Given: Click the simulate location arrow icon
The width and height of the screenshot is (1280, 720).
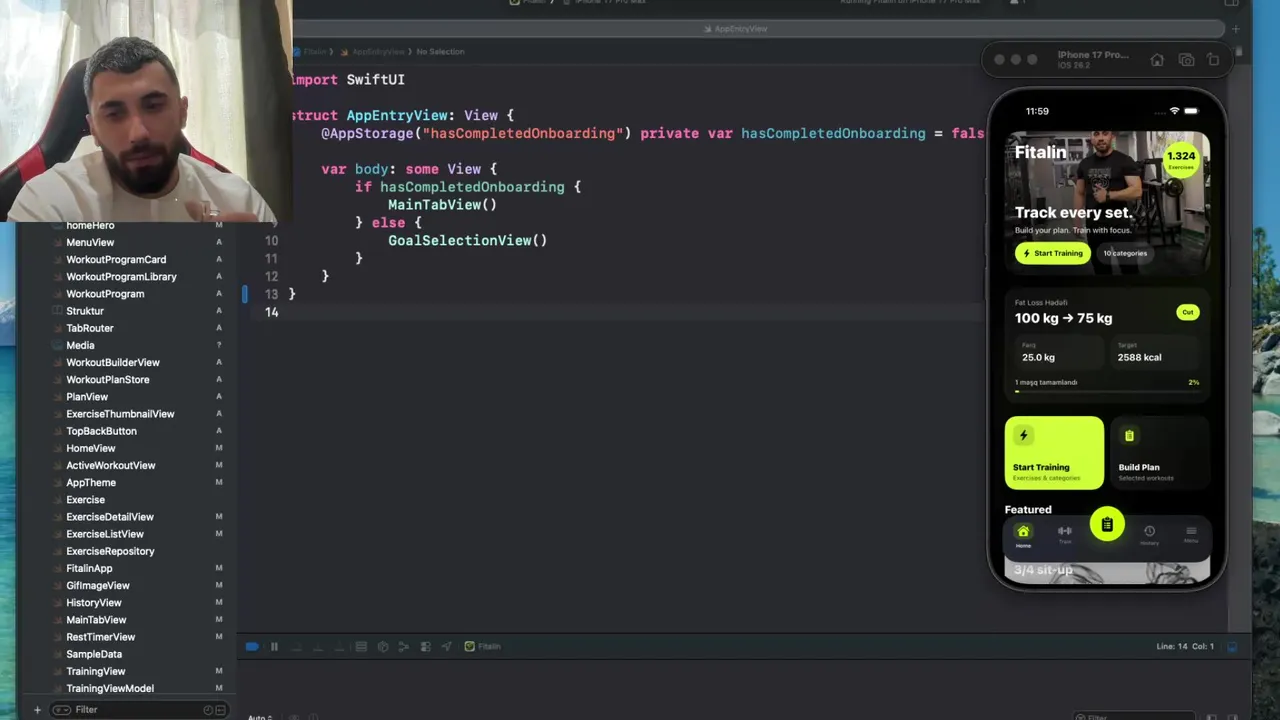Looking at the screenshot, I should click(446, 647).
